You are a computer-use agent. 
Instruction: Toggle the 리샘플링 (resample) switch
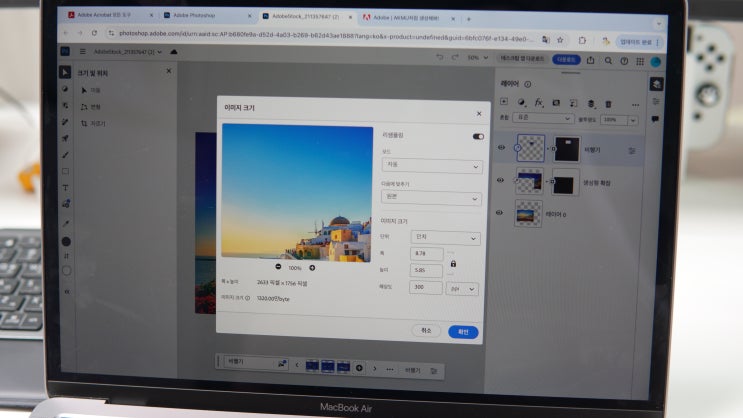pos(478,136)
